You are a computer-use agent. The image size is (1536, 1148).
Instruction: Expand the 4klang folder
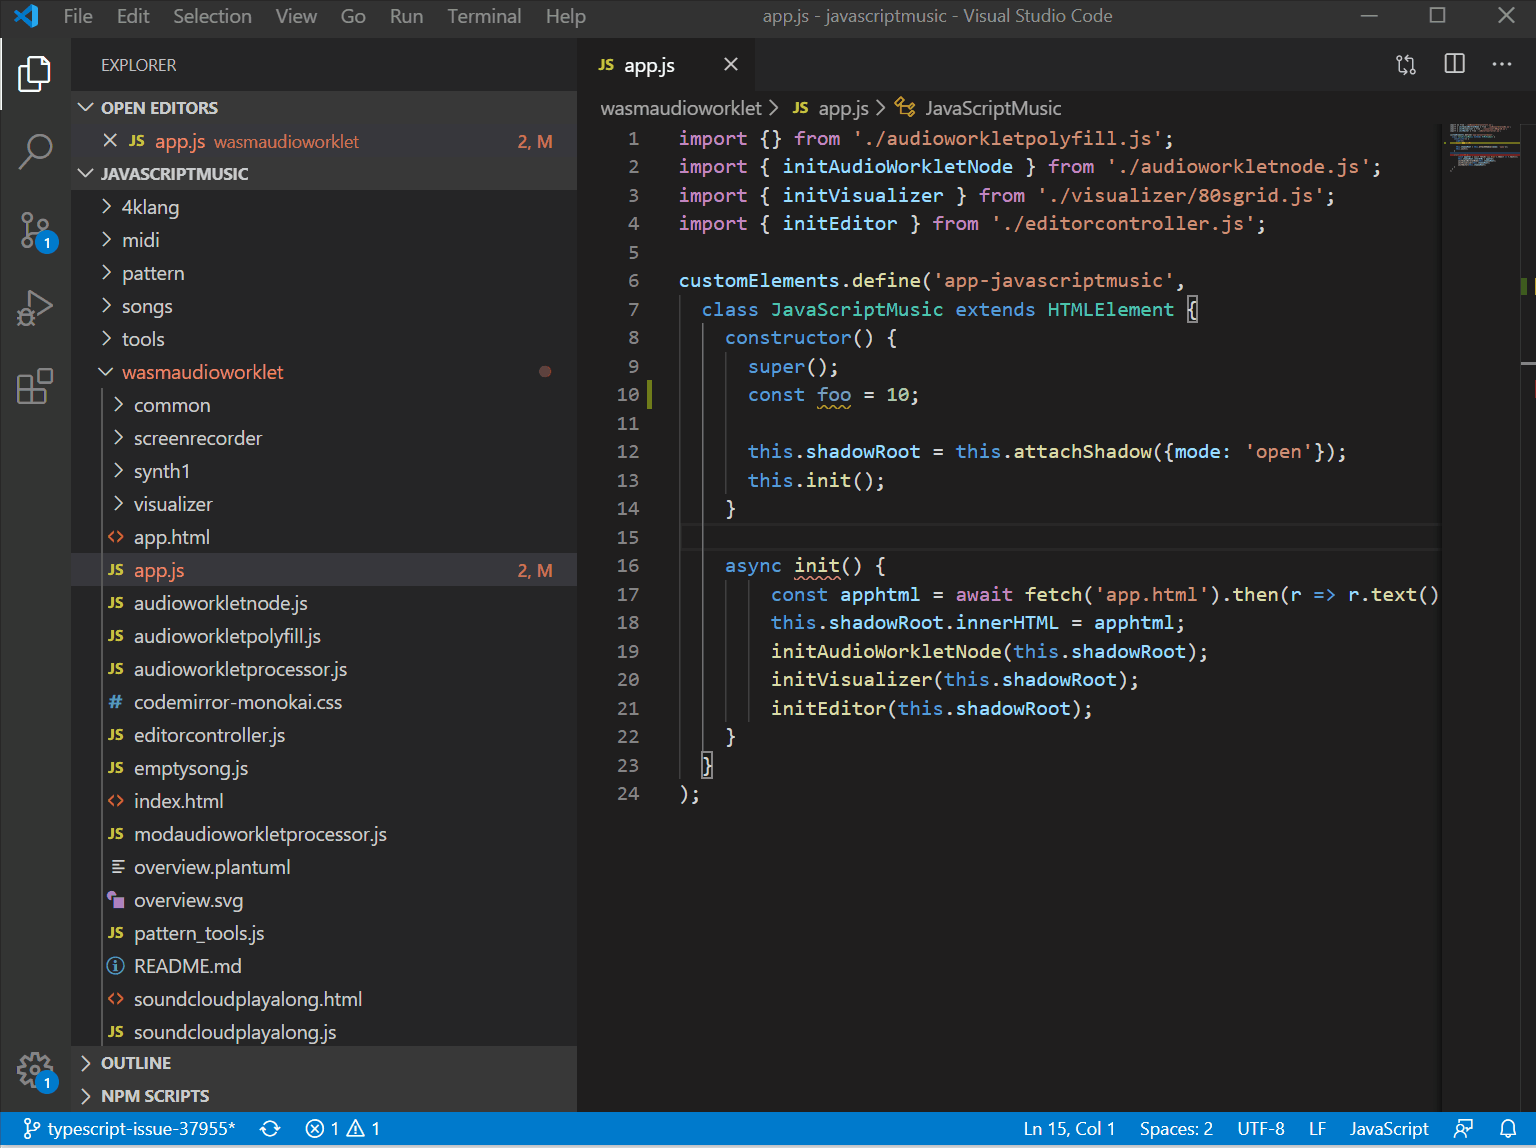pyautogui.click(x=324, y=207)
